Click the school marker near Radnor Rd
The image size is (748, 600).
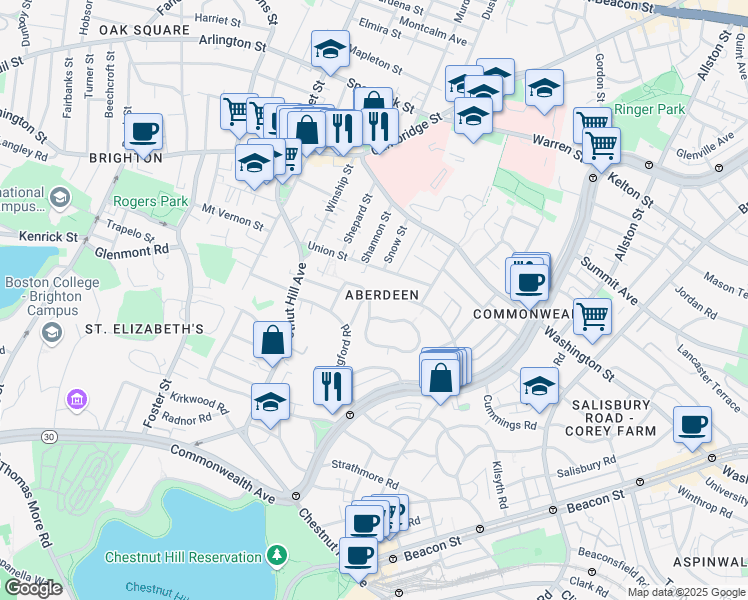pos(270,403)
